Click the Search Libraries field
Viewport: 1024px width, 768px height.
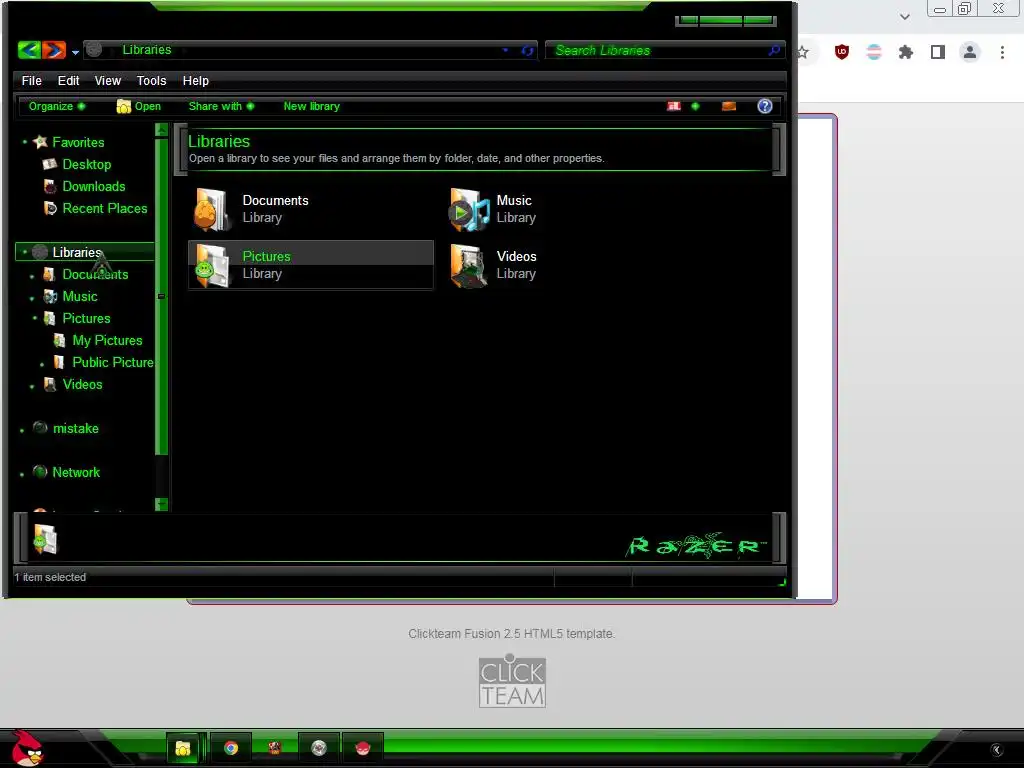(665, 50)
